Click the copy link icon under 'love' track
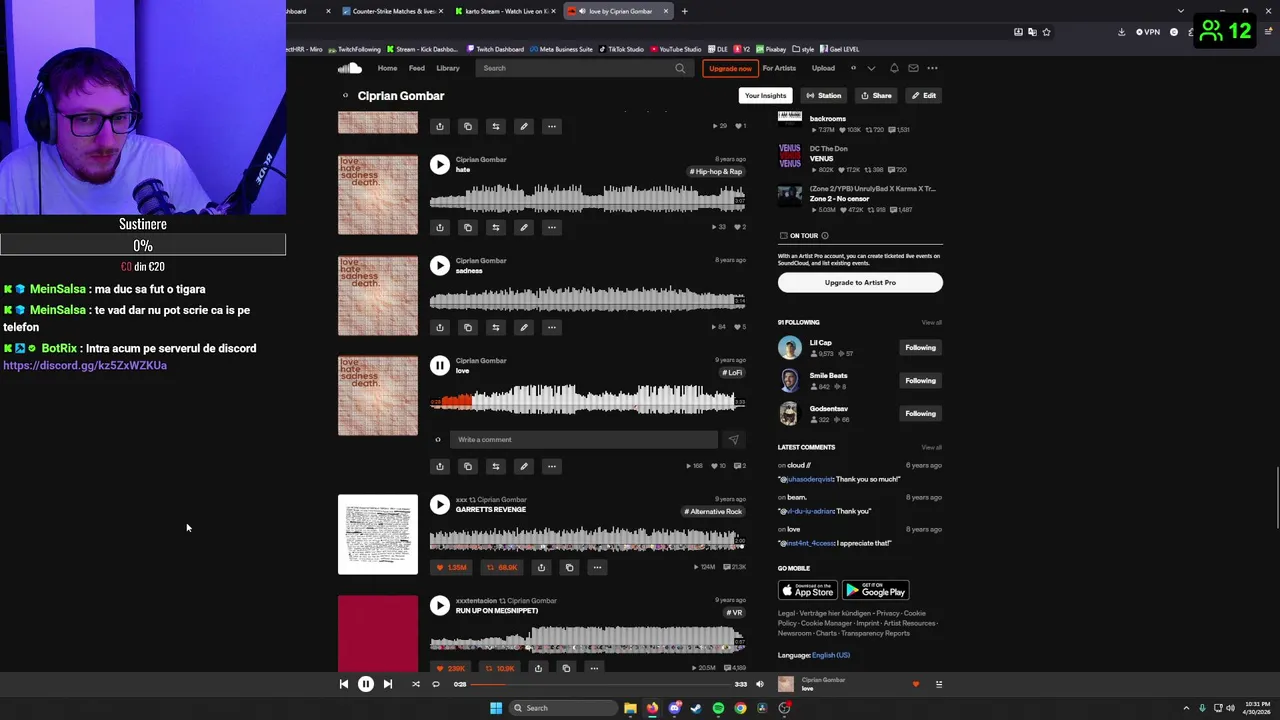This screenshot has height=720, width=1280. click(x=468, y=466)
